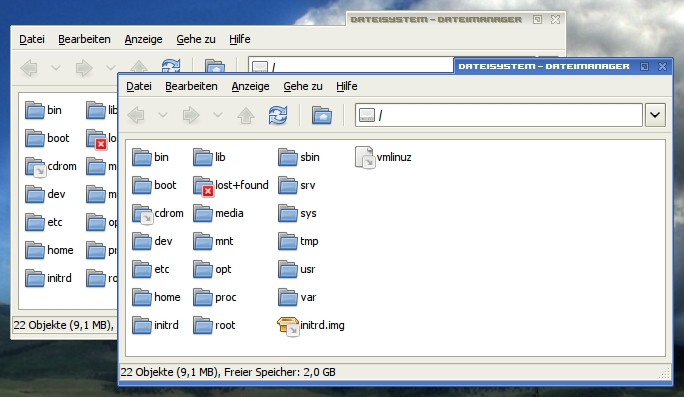Select the bin folder in the back window

click(43, 110)
